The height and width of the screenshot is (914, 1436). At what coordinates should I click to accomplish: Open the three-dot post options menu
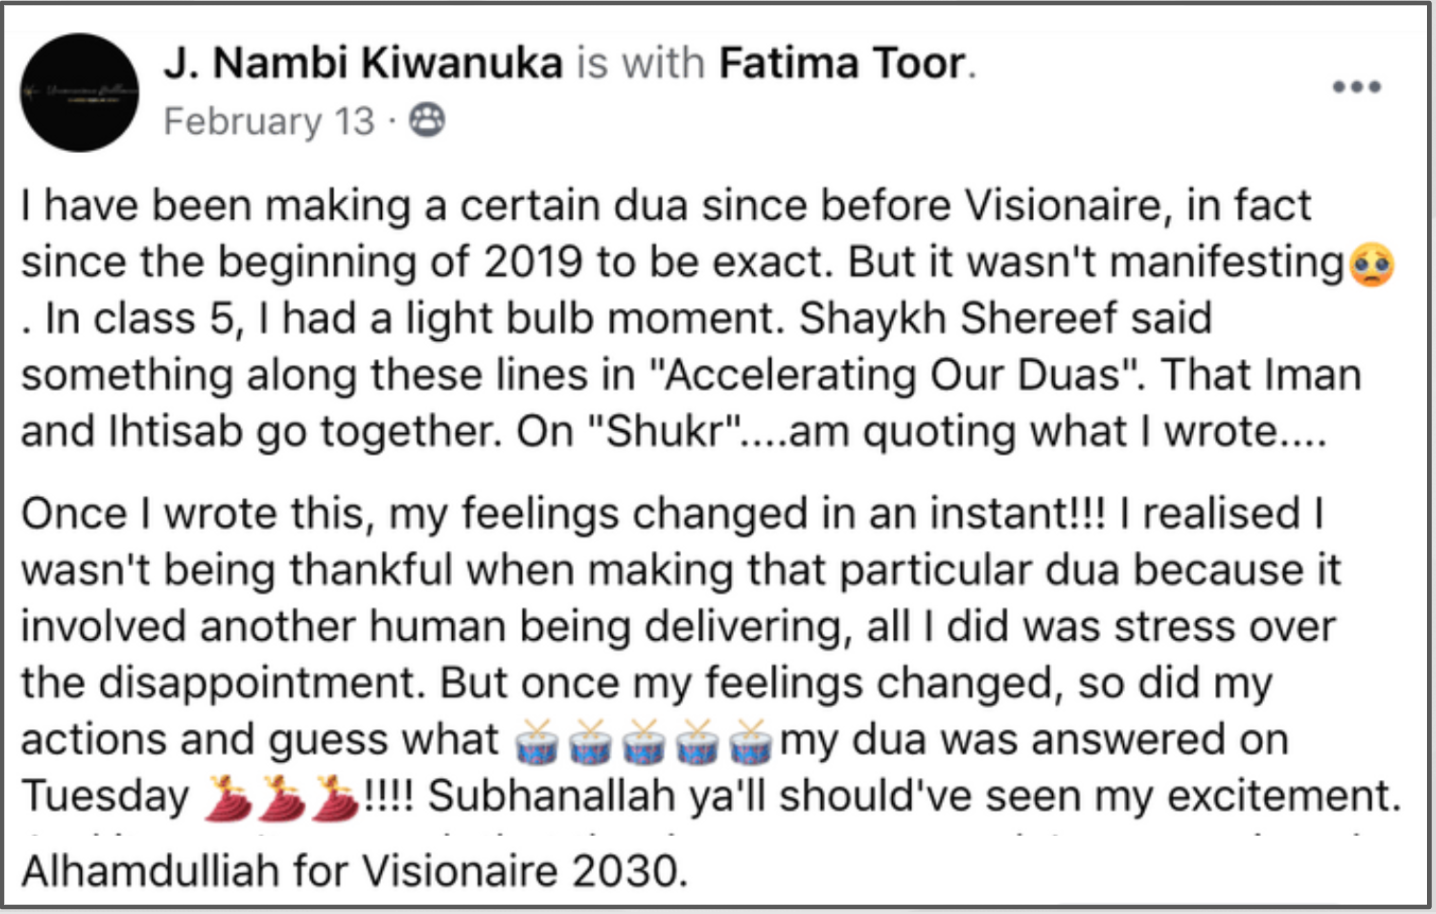[x=1357, y=87]
